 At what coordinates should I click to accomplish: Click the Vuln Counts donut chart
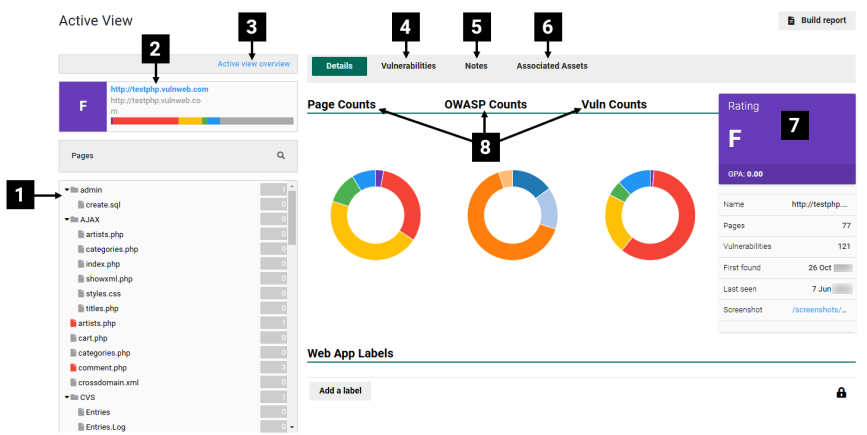650,215
